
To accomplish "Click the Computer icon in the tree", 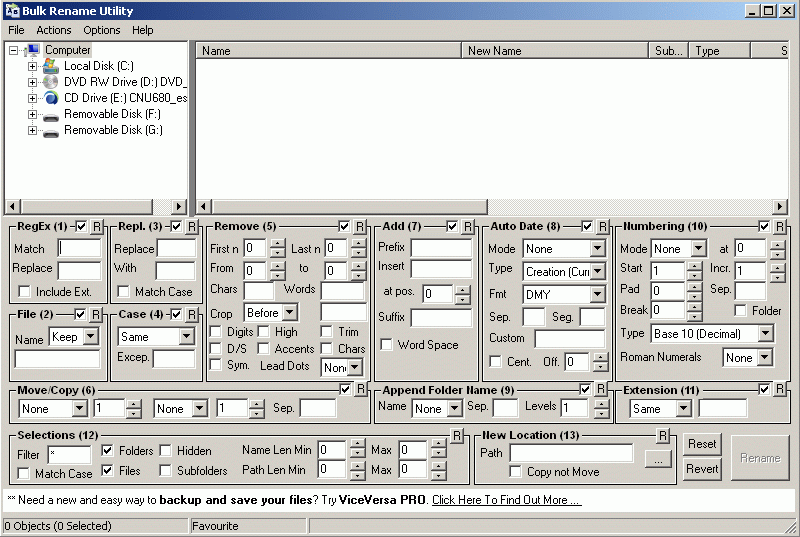I will [32, 50].
